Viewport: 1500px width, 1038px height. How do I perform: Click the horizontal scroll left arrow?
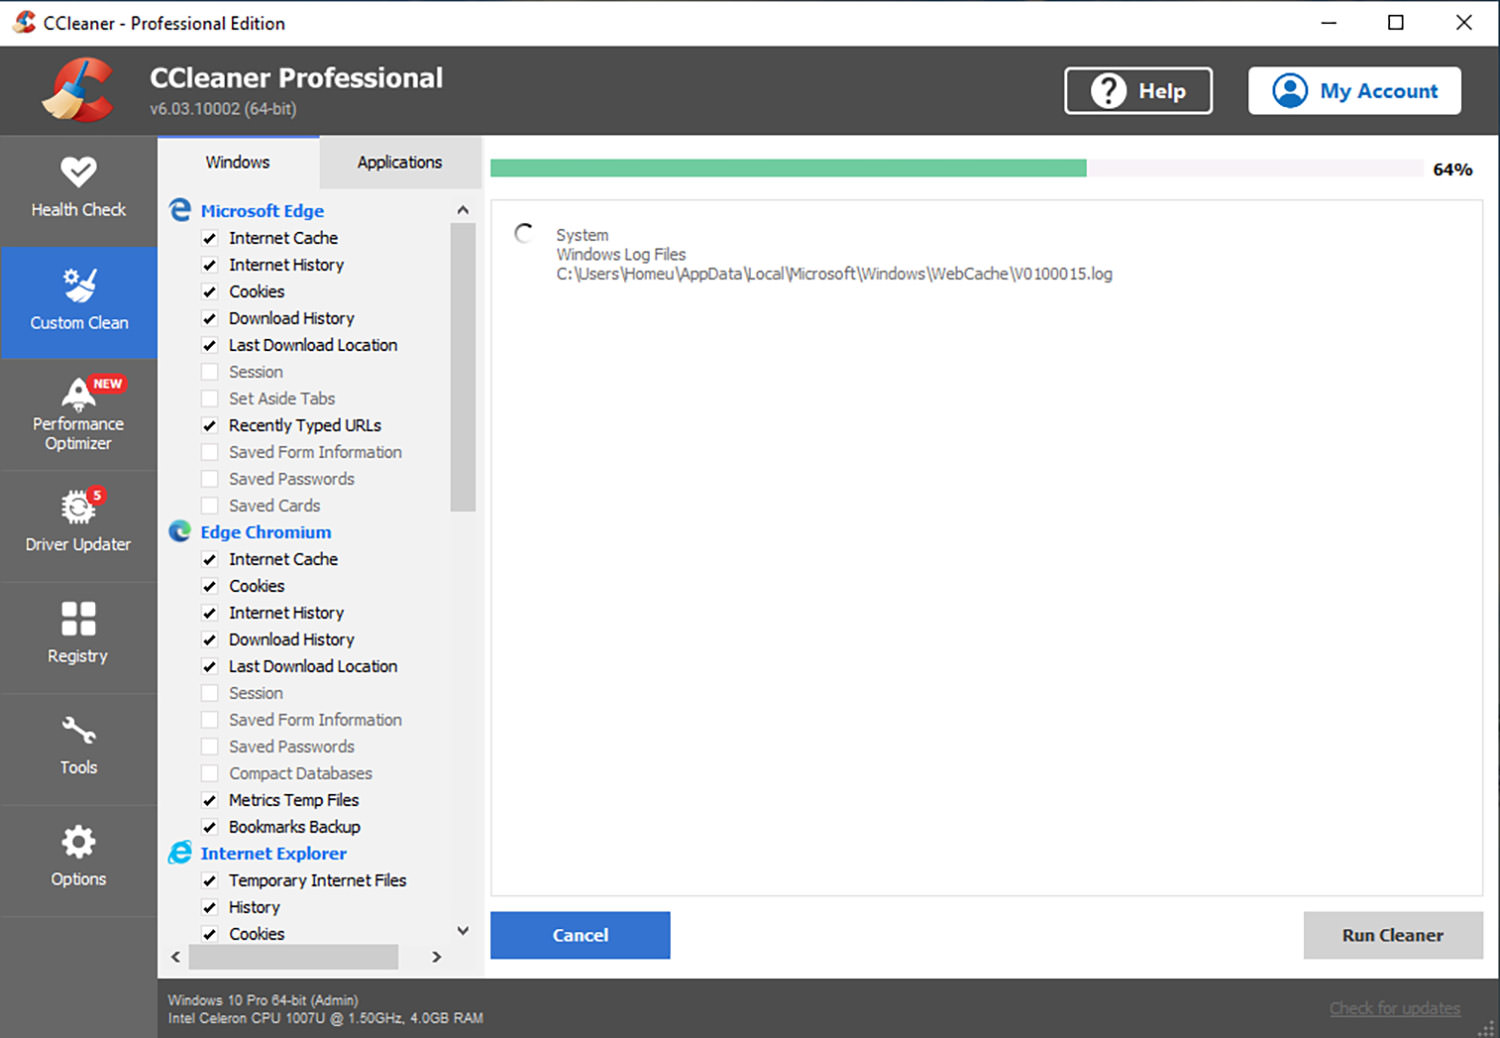click(176, 957)
